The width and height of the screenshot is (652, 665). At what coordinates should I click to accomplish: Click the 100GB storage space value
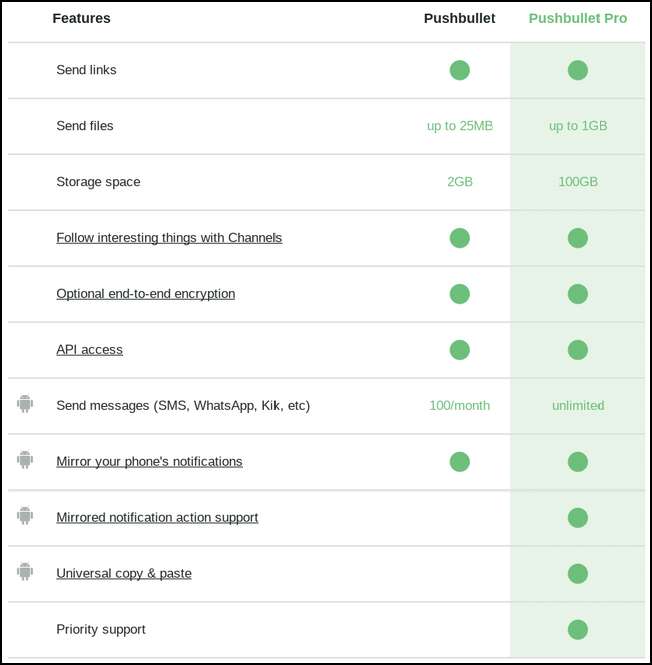pyautogui.click(x=578, y=182)
